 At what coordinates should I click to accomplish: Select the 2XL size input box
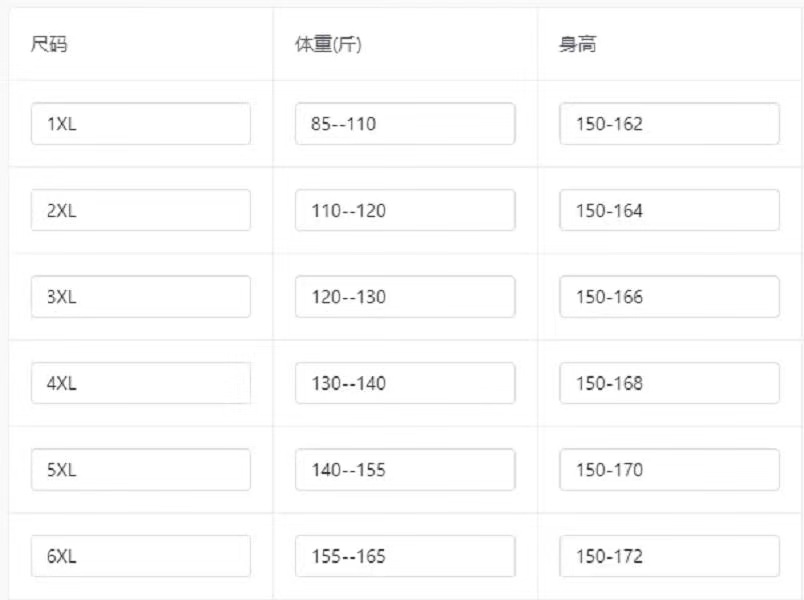click(x=141, y=210)
